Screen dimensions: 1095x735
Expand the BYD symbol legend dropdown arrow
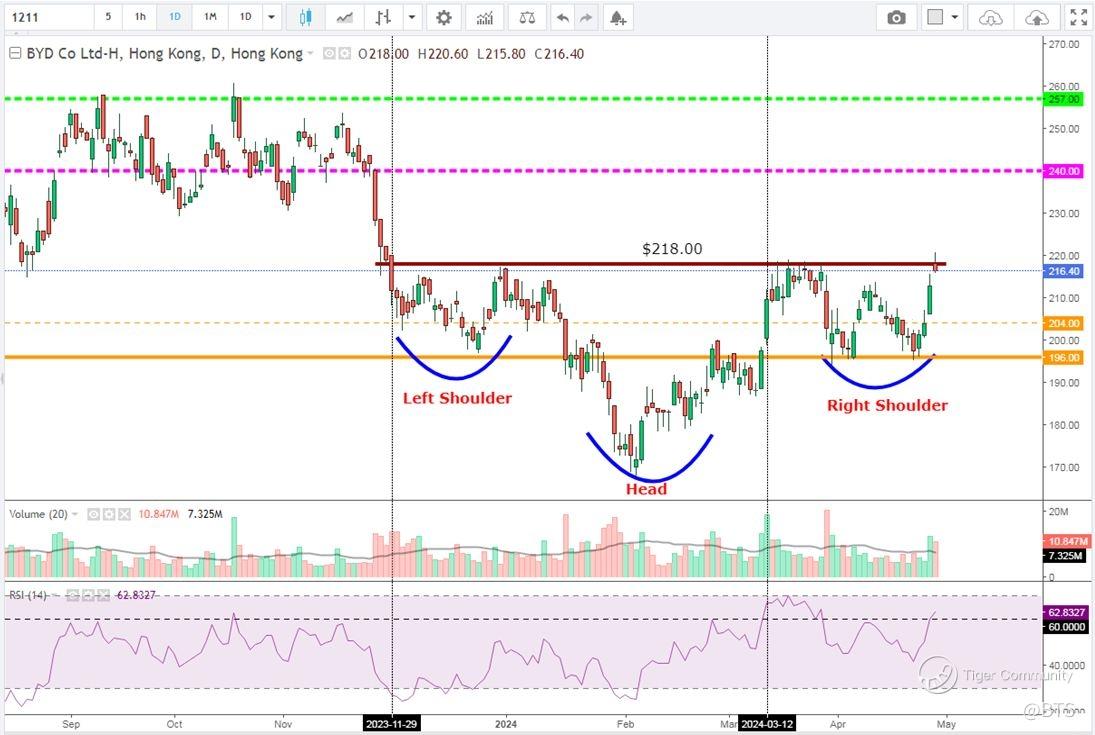(310, 54)
